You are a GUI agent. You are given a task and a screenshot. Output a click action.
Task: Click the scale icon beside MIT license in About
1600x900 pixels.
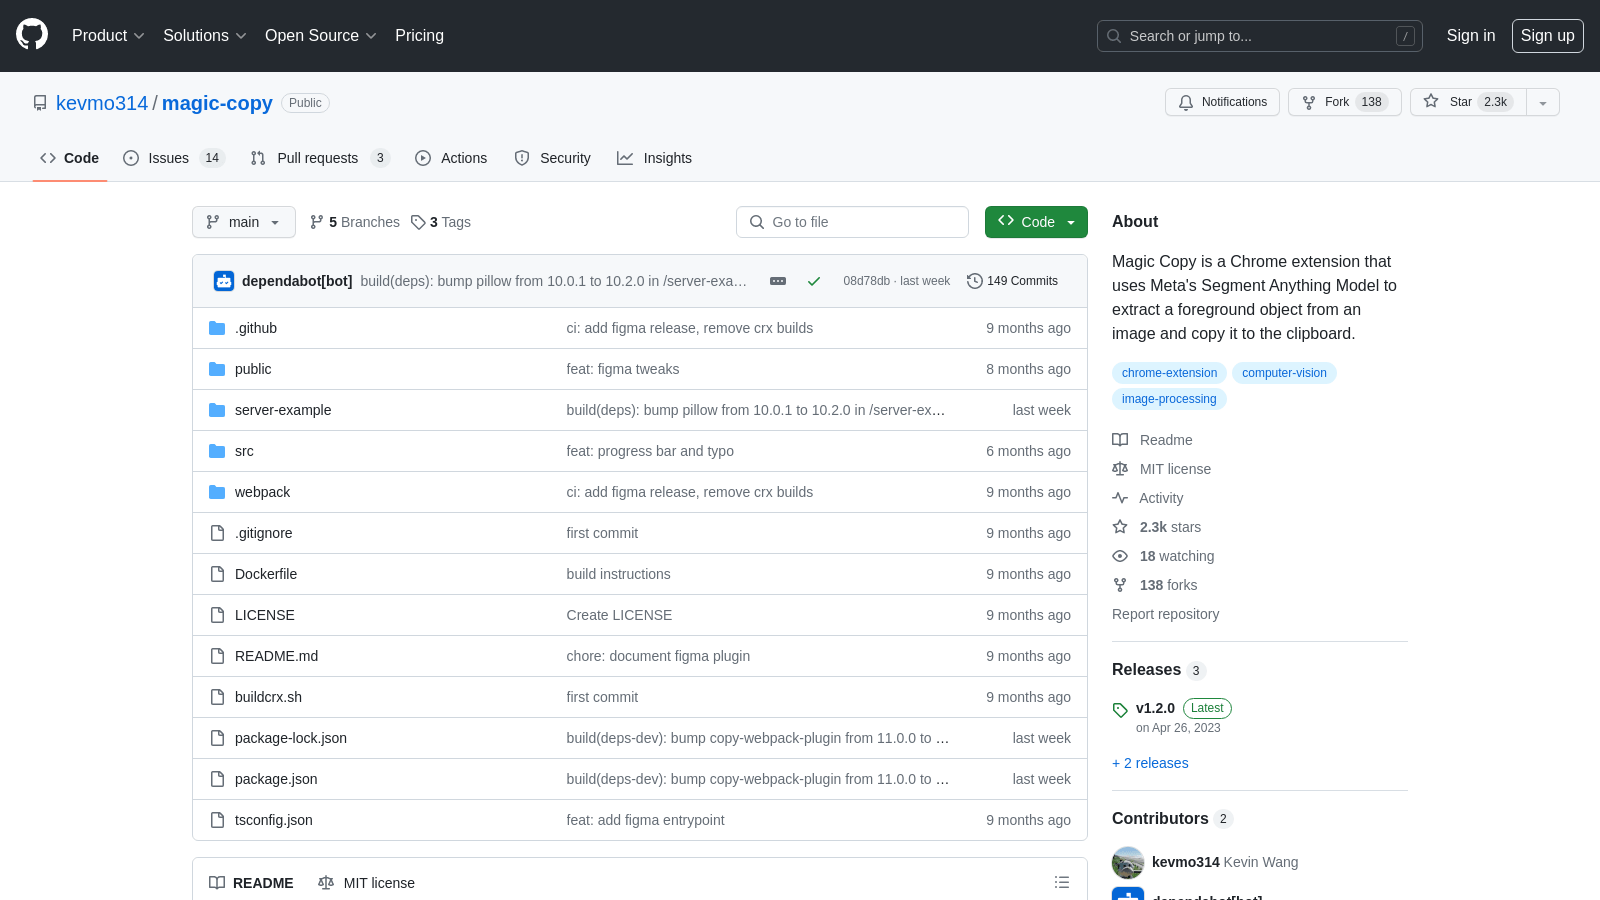(x=1120, y=469)
